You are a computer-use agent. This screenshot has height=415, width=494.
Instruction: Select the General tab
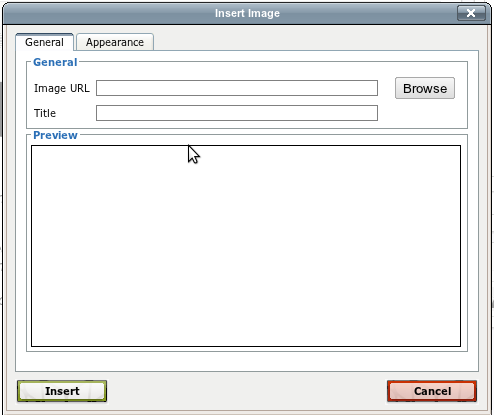[44, 42]
